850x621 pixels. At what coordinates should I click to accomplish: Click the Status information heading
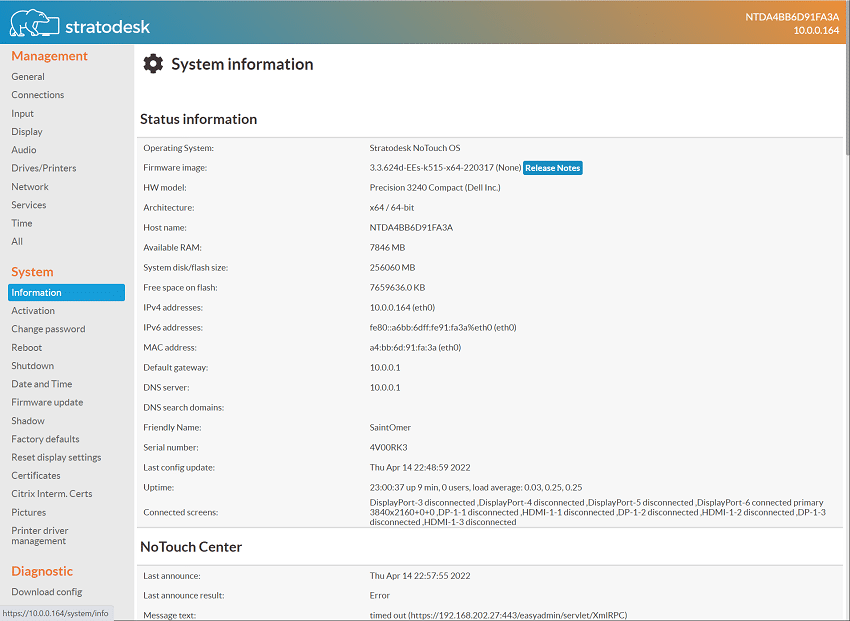coord(198,119)
